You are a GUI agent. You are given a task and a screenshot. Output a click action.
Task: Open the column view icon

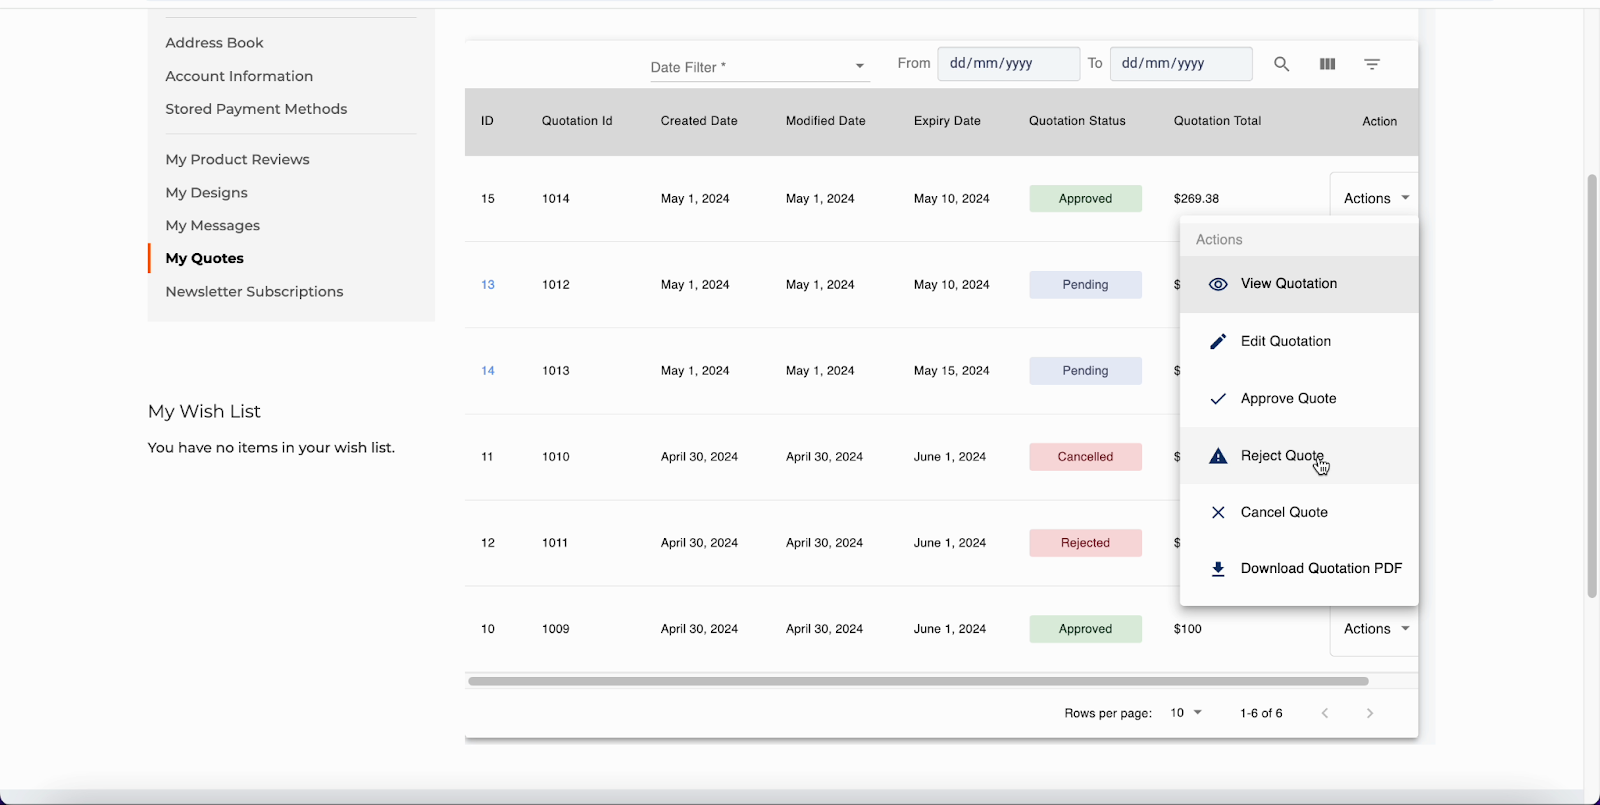(1327, 64)
